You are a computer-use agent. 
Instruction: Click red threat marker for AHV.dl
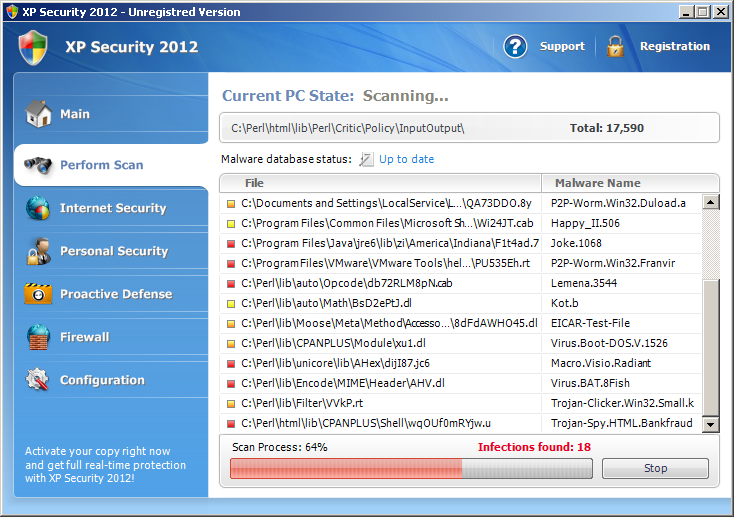[x=231, y=384]
